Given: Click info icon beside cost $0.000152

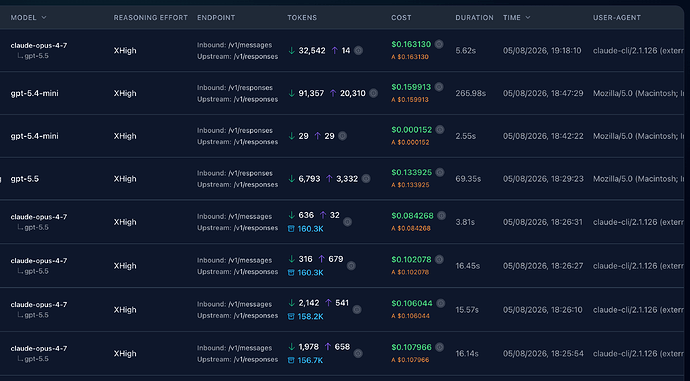Looking at the screenshot, I should click(x=440, y=129).
